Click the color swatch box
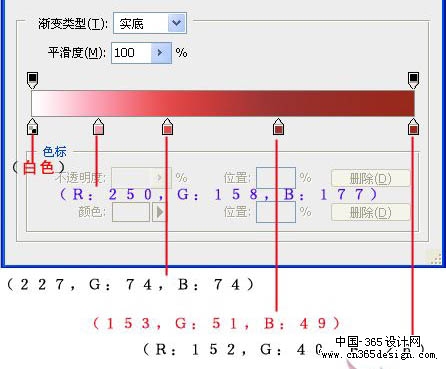 [131, 212]
